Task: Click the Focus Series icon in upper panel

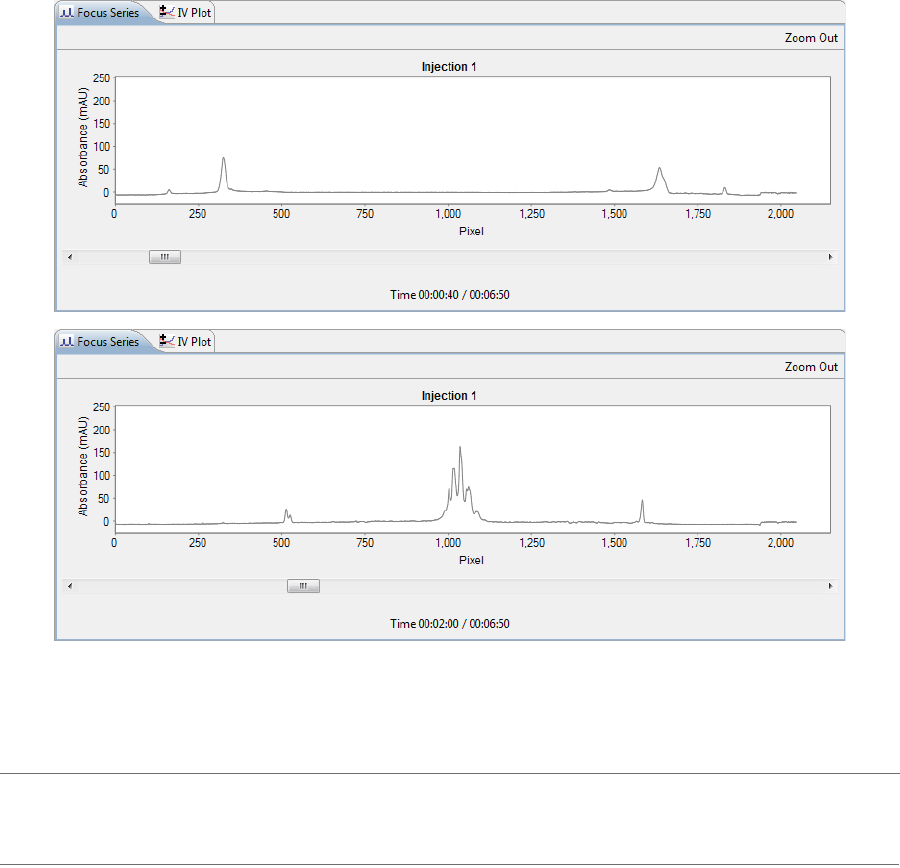Action: click(67, 12)
